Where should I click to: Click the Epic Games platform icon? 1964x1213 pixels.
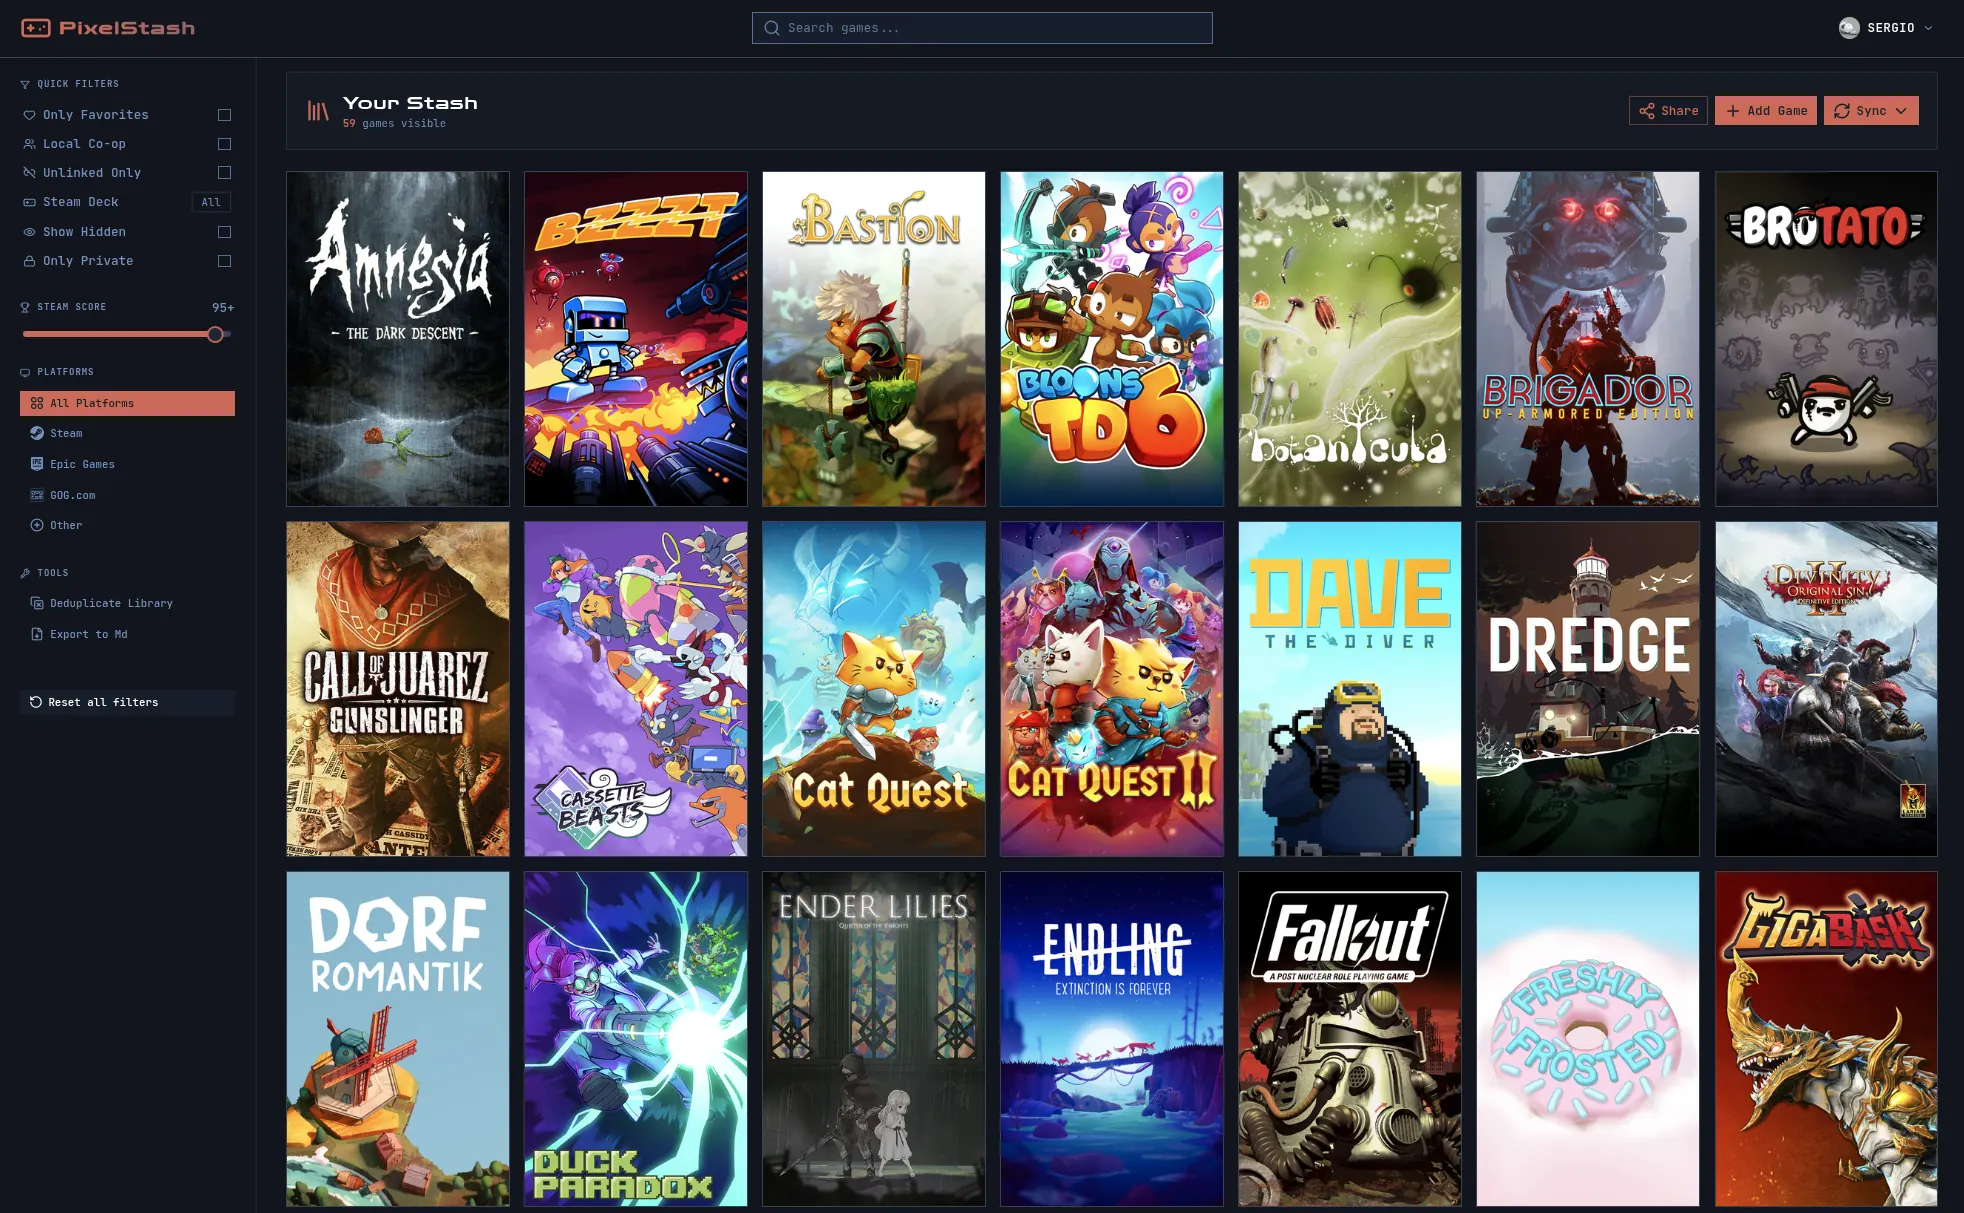(x=37, y=464)
